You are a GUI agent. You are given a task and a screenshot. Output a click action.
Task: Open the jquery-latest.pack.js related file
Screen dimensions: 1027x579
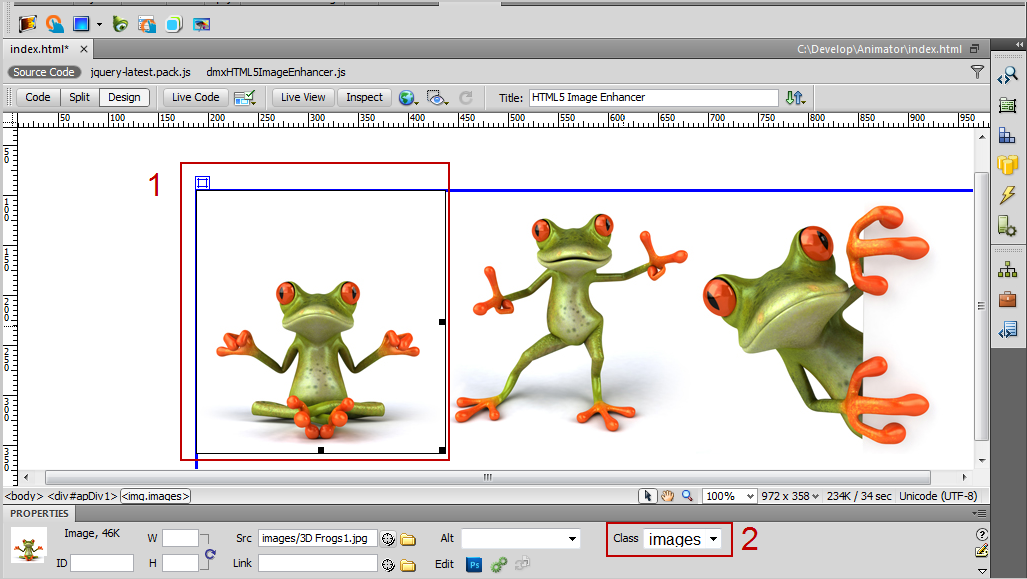[141, 72]
